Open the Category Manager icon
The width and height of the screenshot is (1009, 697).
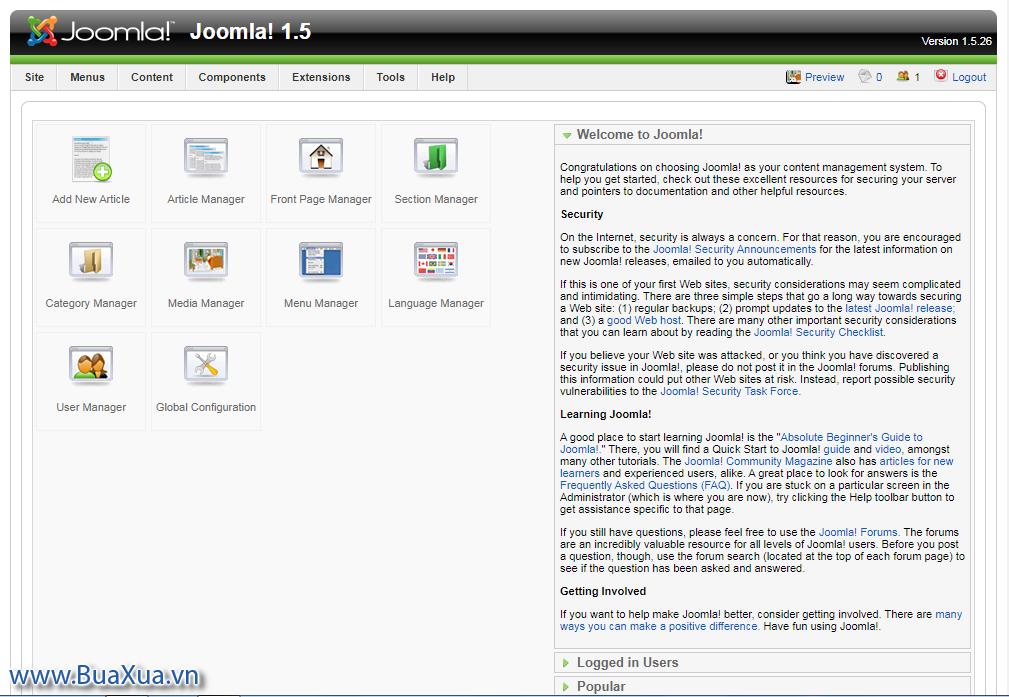pyautogui.click(x=91, y=261)
